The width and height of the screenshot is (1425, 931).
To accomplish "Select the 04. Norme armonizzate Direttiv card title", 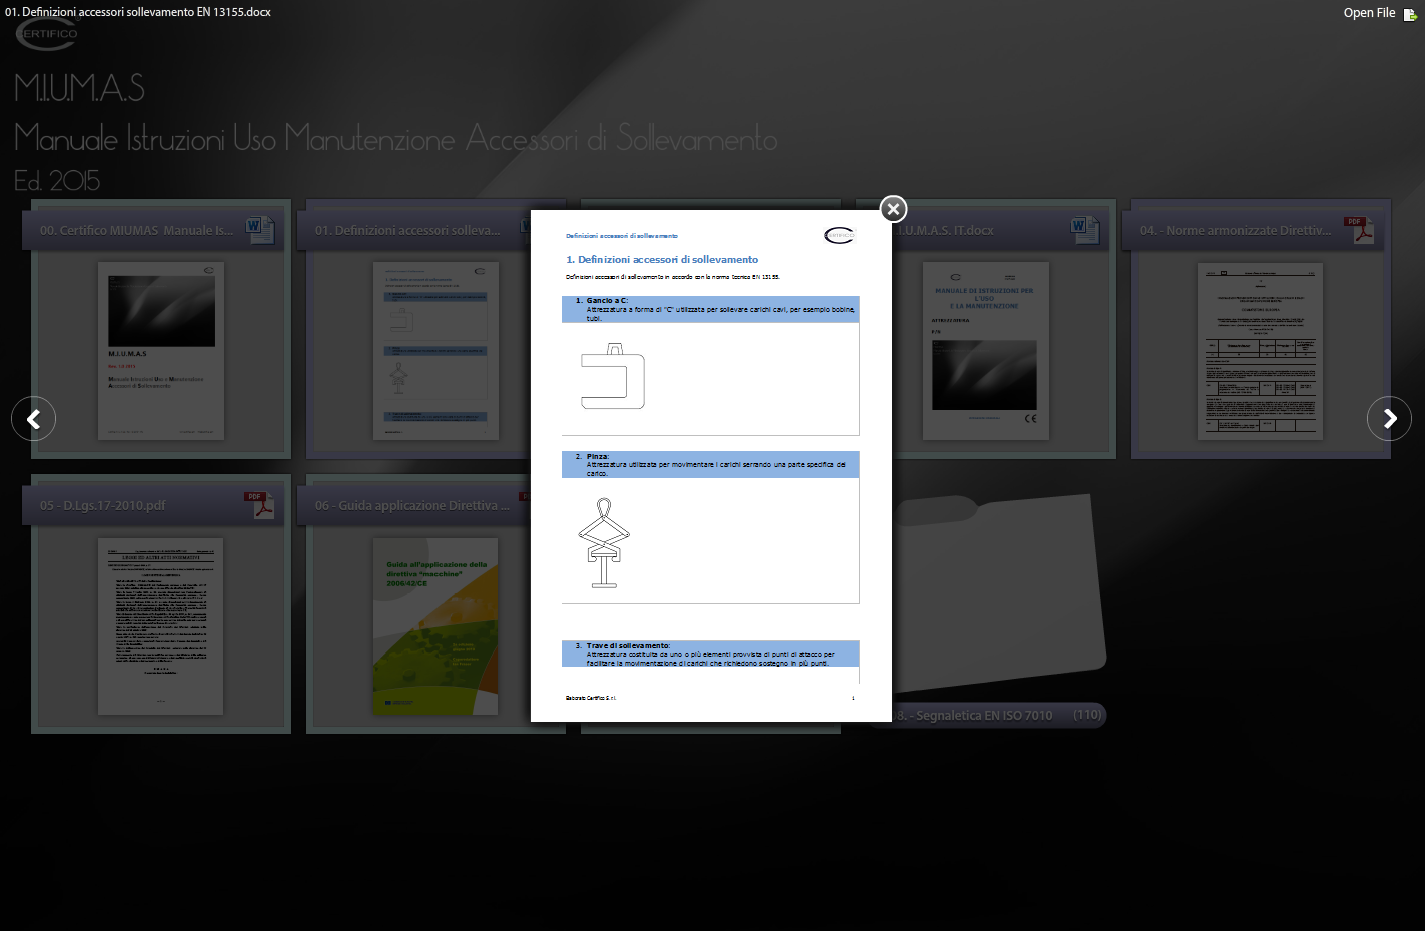I will tap(1235, 230).
